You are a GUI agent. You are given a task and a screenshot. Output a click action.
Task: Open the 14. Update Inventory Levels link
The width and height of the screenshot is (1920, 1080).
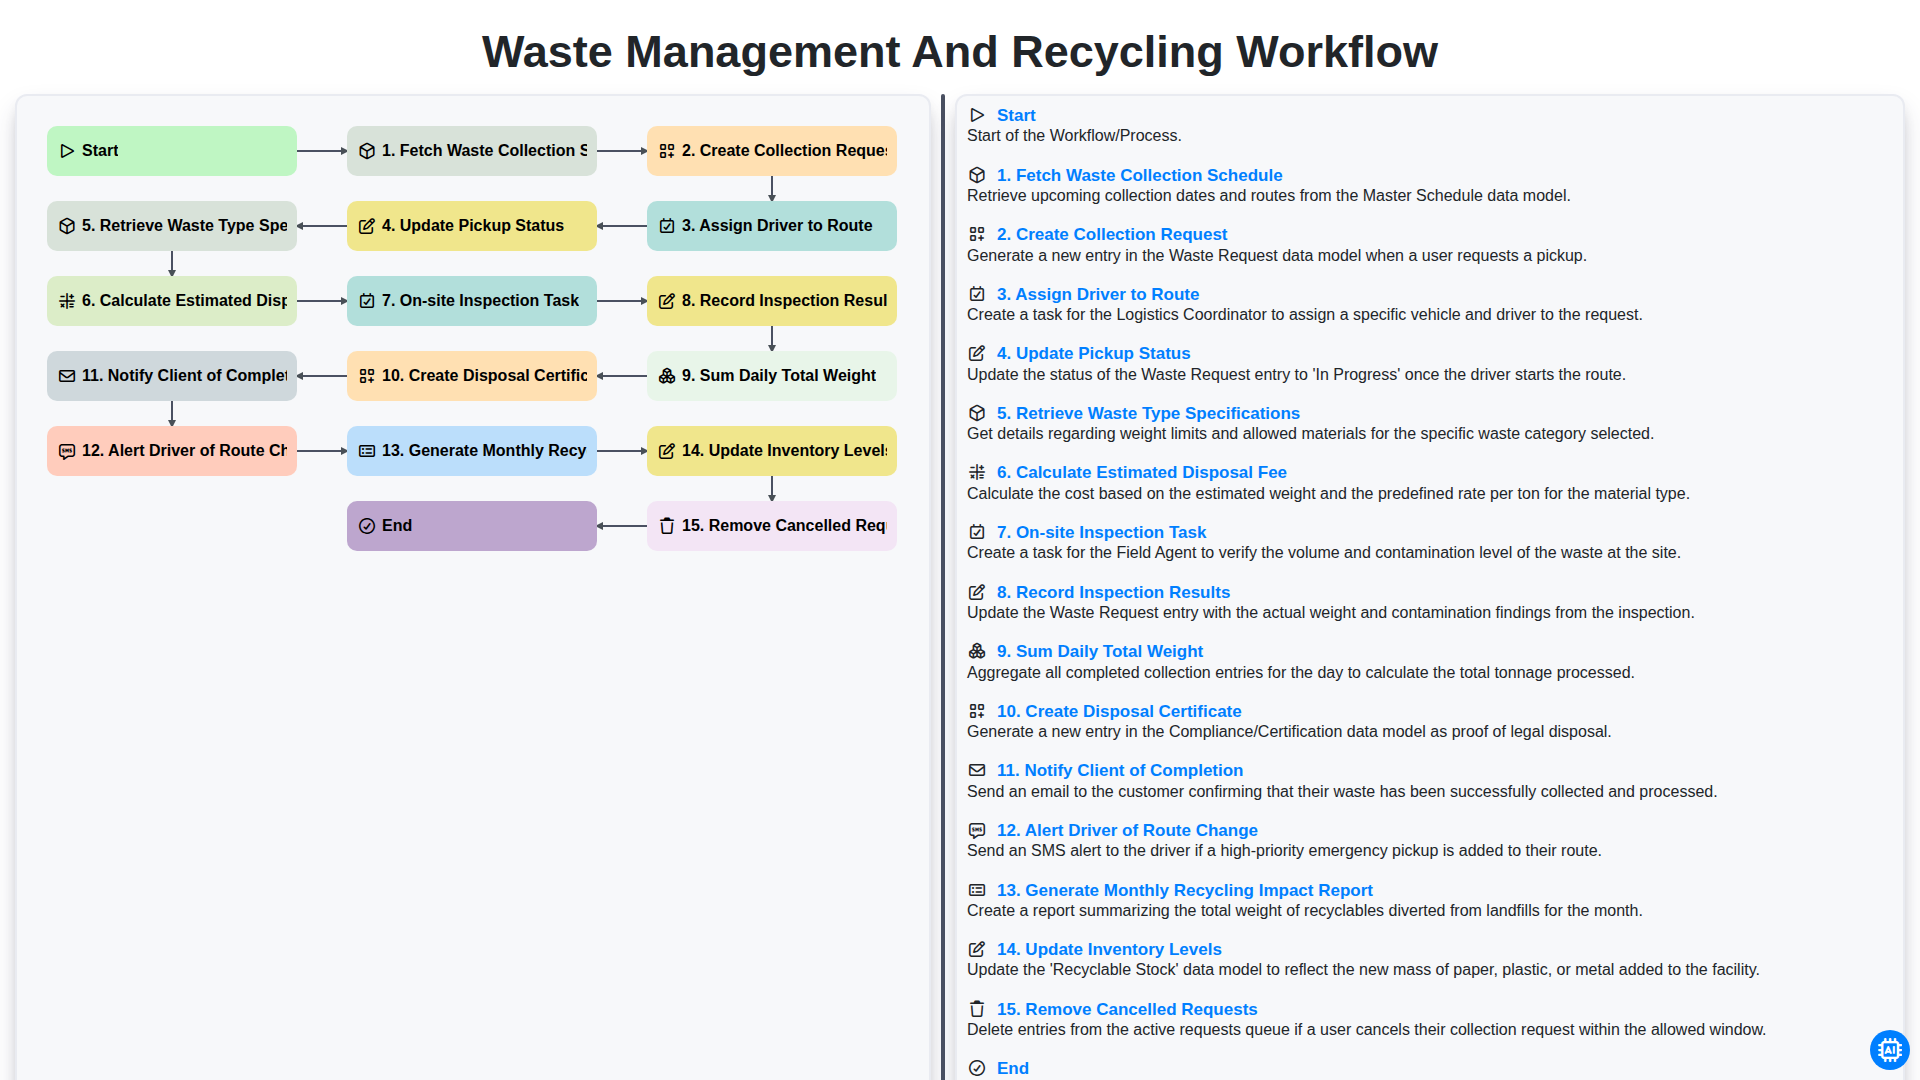(1109, 949)
